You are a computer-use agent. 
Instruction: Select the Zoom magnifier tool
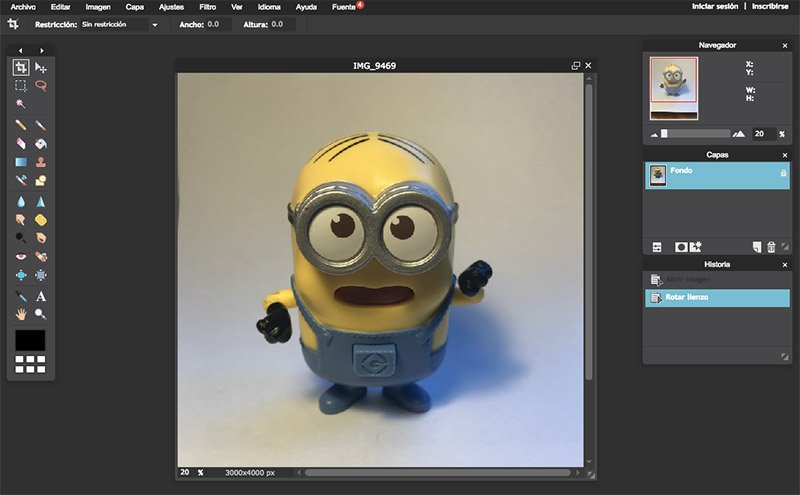pyautogui.click(x=41, y=314)
